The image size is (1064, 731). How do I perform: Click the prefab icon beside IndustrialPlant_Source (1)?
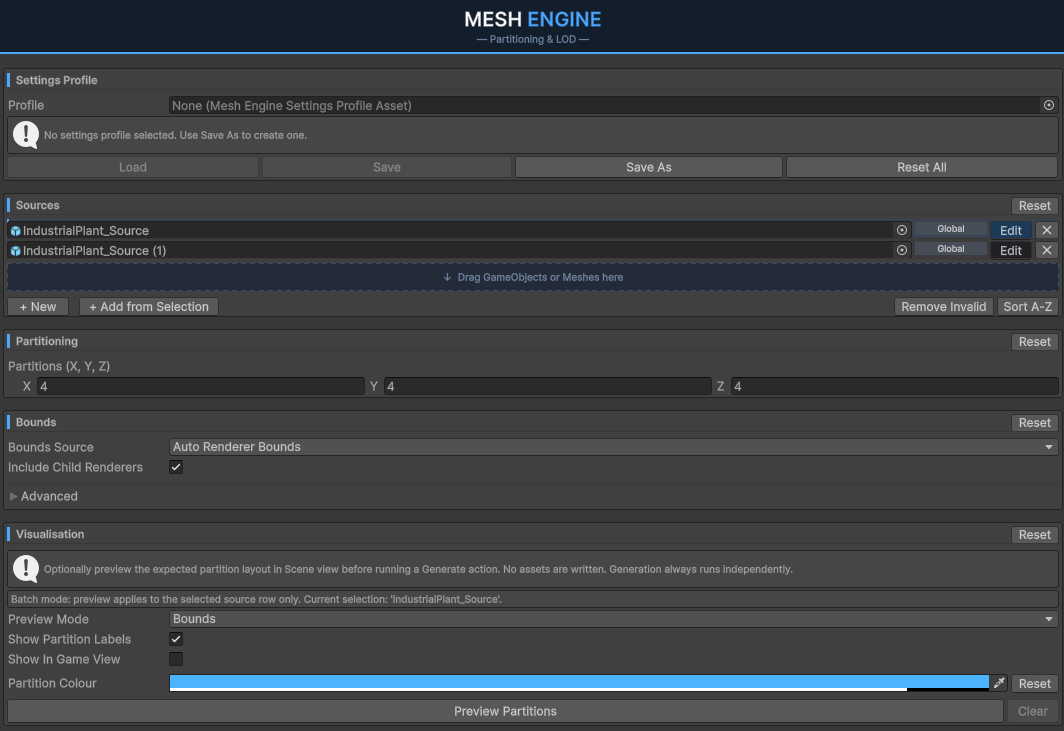[15, 250]
